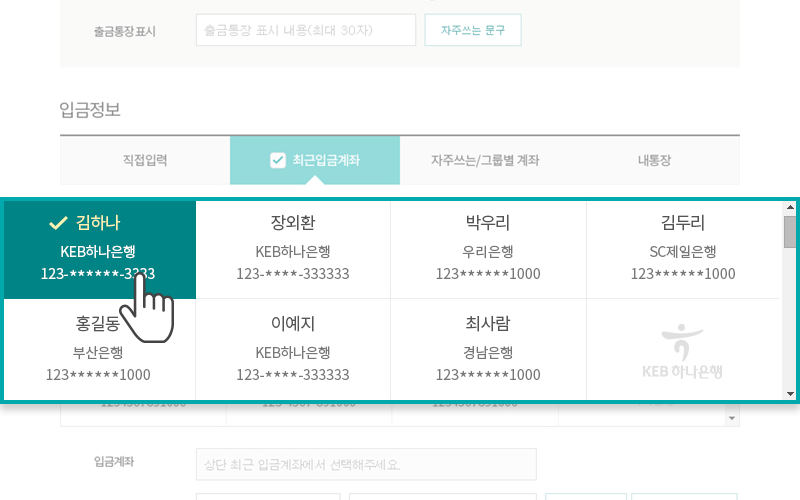This screenshot has height=500, width=800.
Task: Click the 부산은행 bank name text
Action: [98, 353]
